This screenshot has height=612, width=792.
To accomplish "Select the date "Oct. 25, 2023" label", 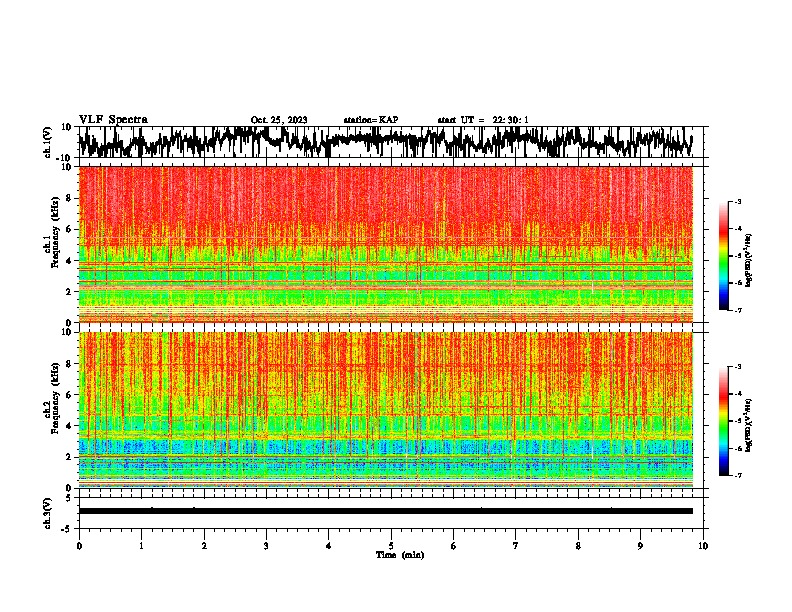I will coord(279,120).
